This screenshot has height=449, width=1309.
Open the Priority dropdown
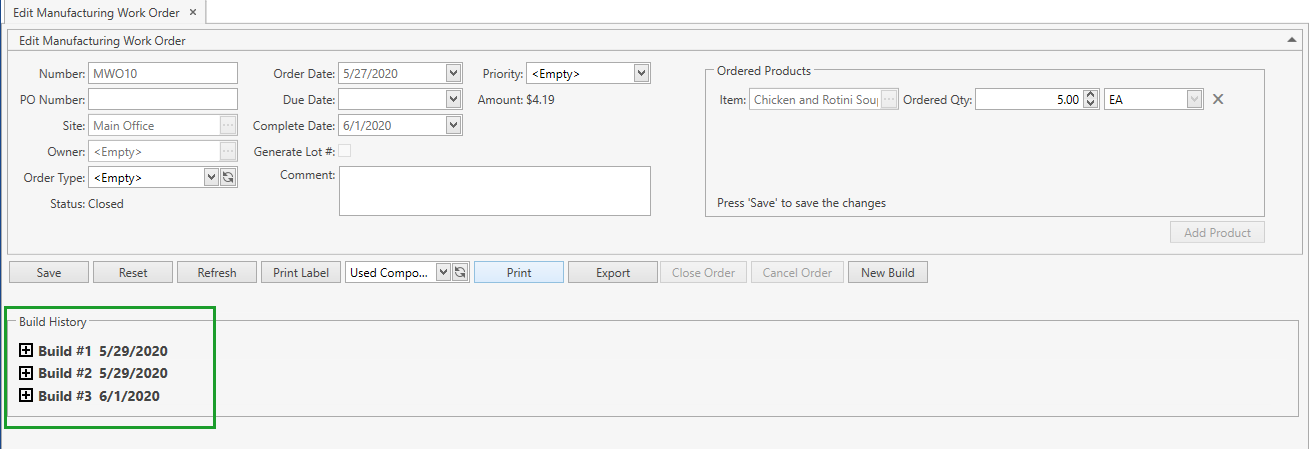641,73
